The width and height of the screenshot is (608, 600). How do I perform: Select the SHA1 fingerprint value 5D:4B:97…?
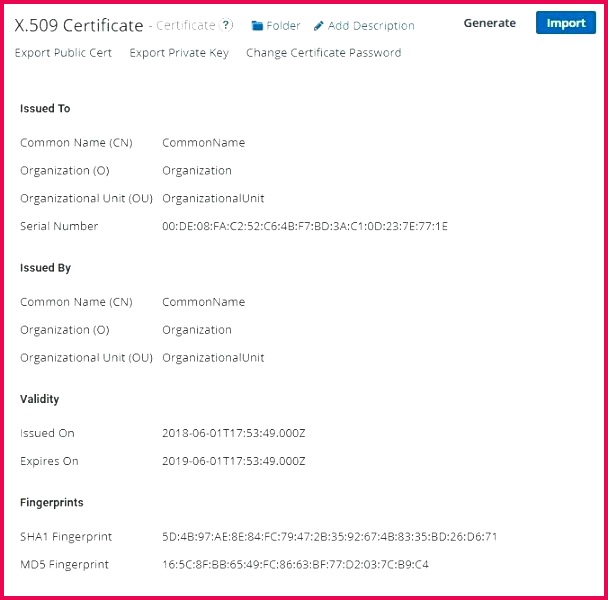pos(330,537)
